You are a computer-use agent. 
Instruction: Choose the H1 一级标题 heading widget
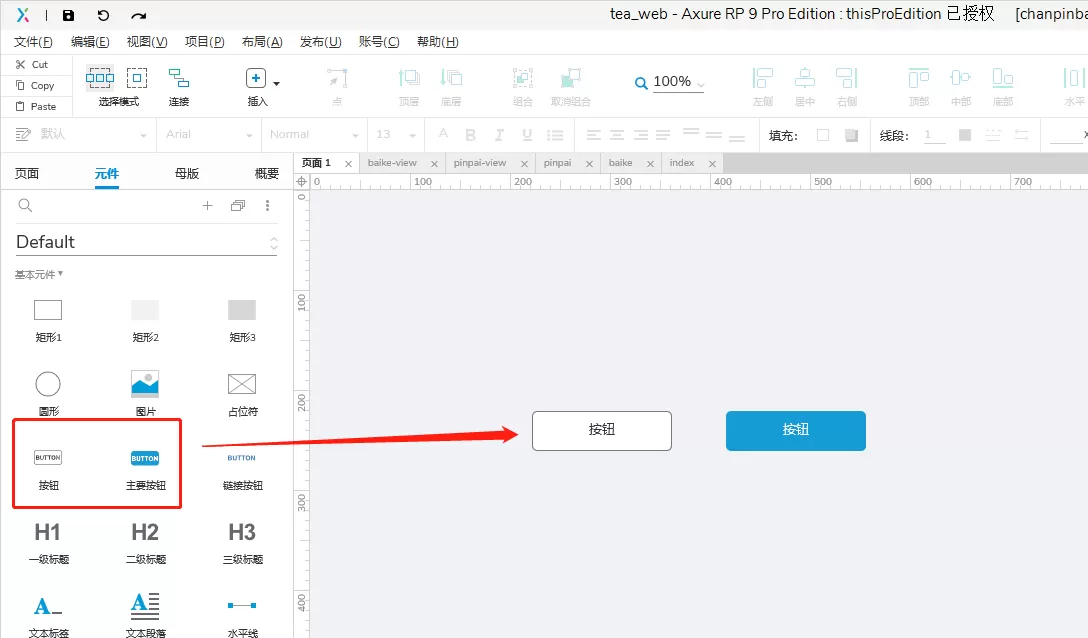click(x=48, y=543)
